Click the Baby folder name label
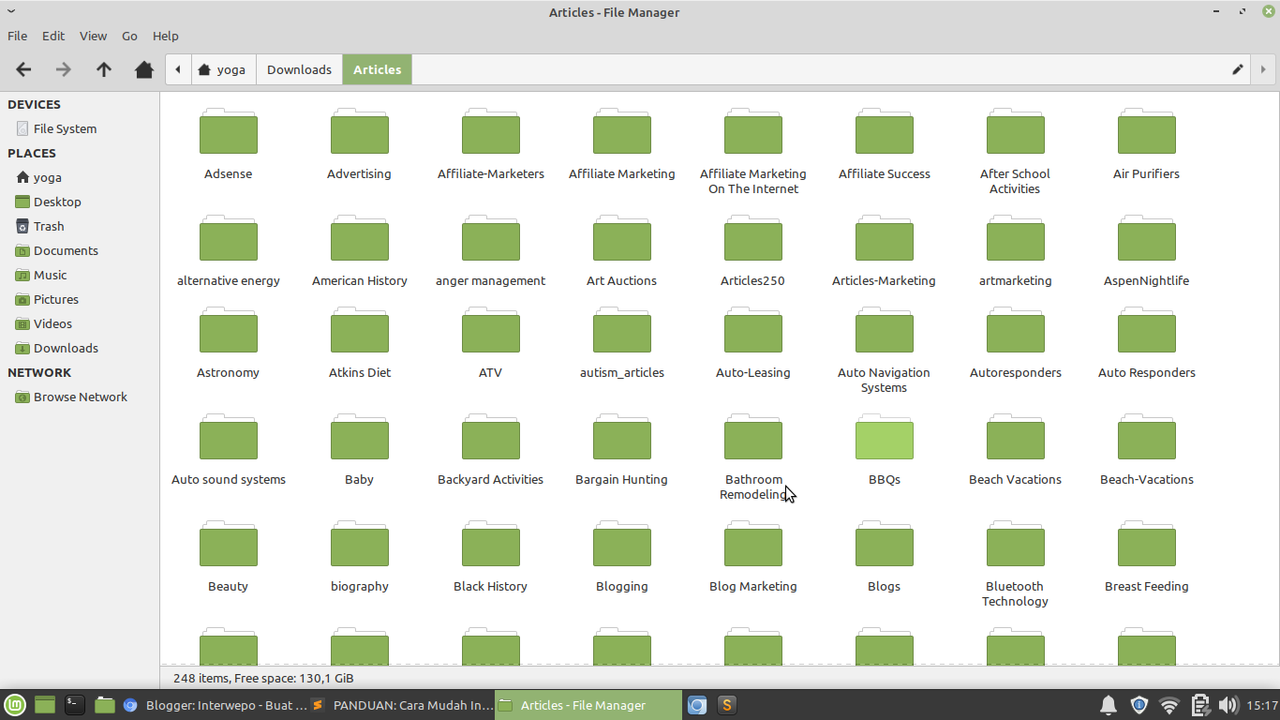 [x=359, y=479]
